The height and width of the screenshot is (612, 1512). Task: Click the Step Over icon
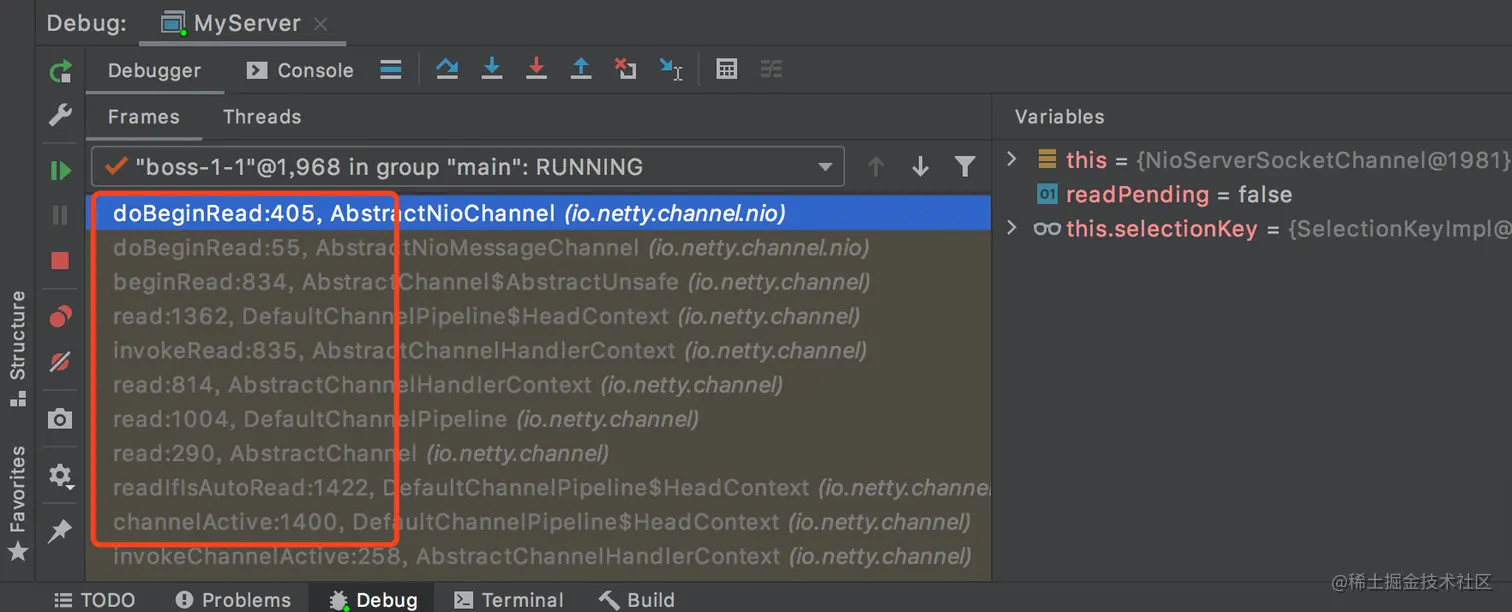coord(447,69)
